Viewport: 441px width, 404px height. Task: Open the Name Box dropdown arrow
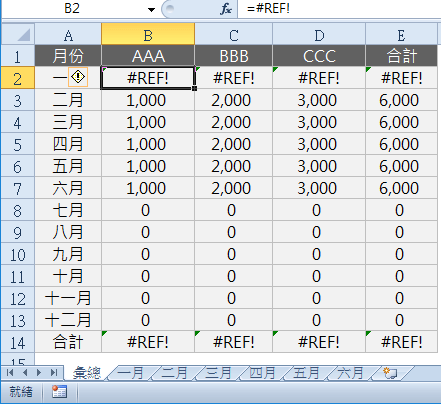151,9
